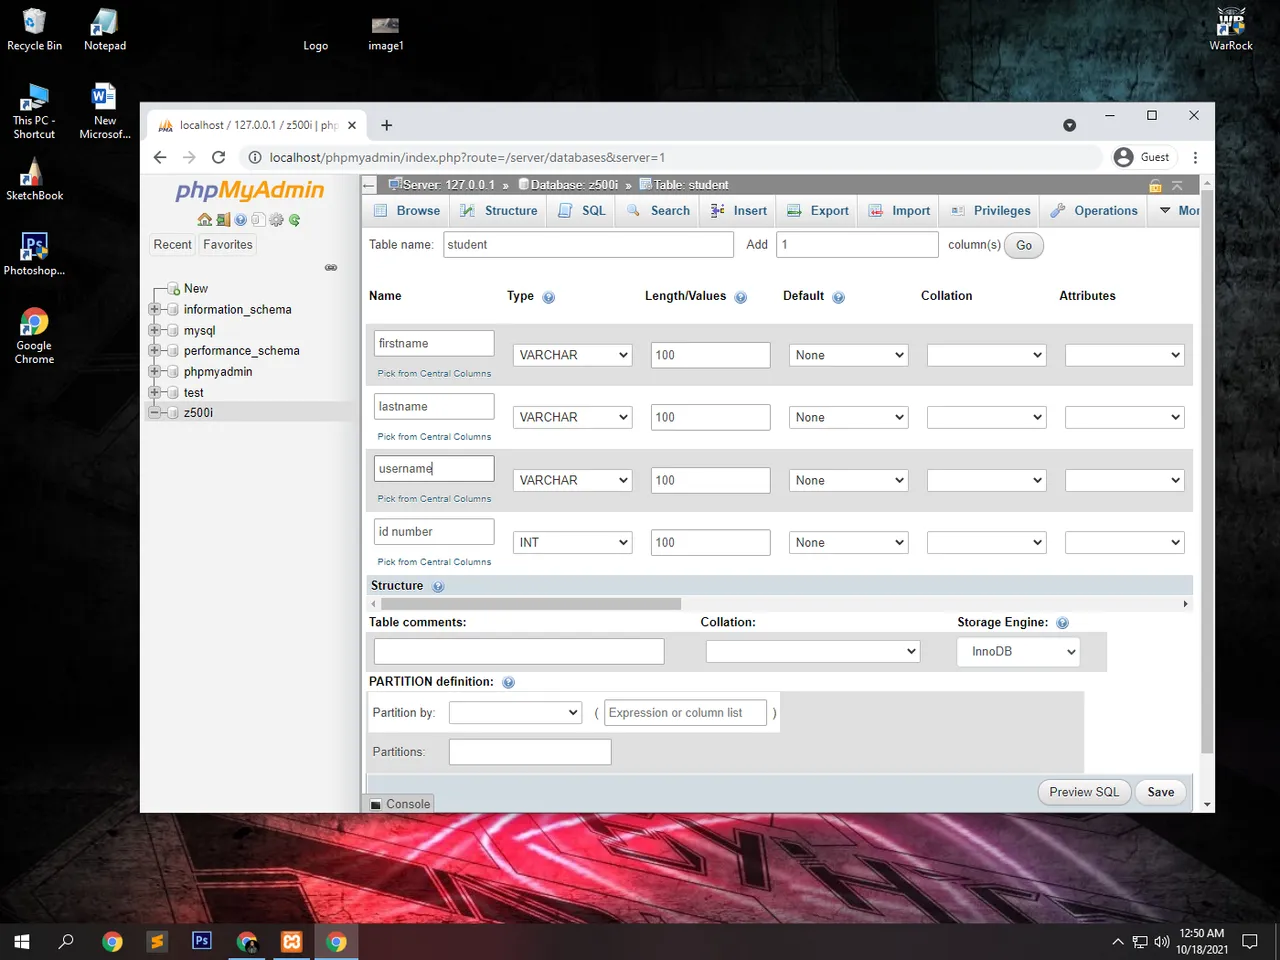Click Pick from Central Columns under firstname

pos(434,374)
